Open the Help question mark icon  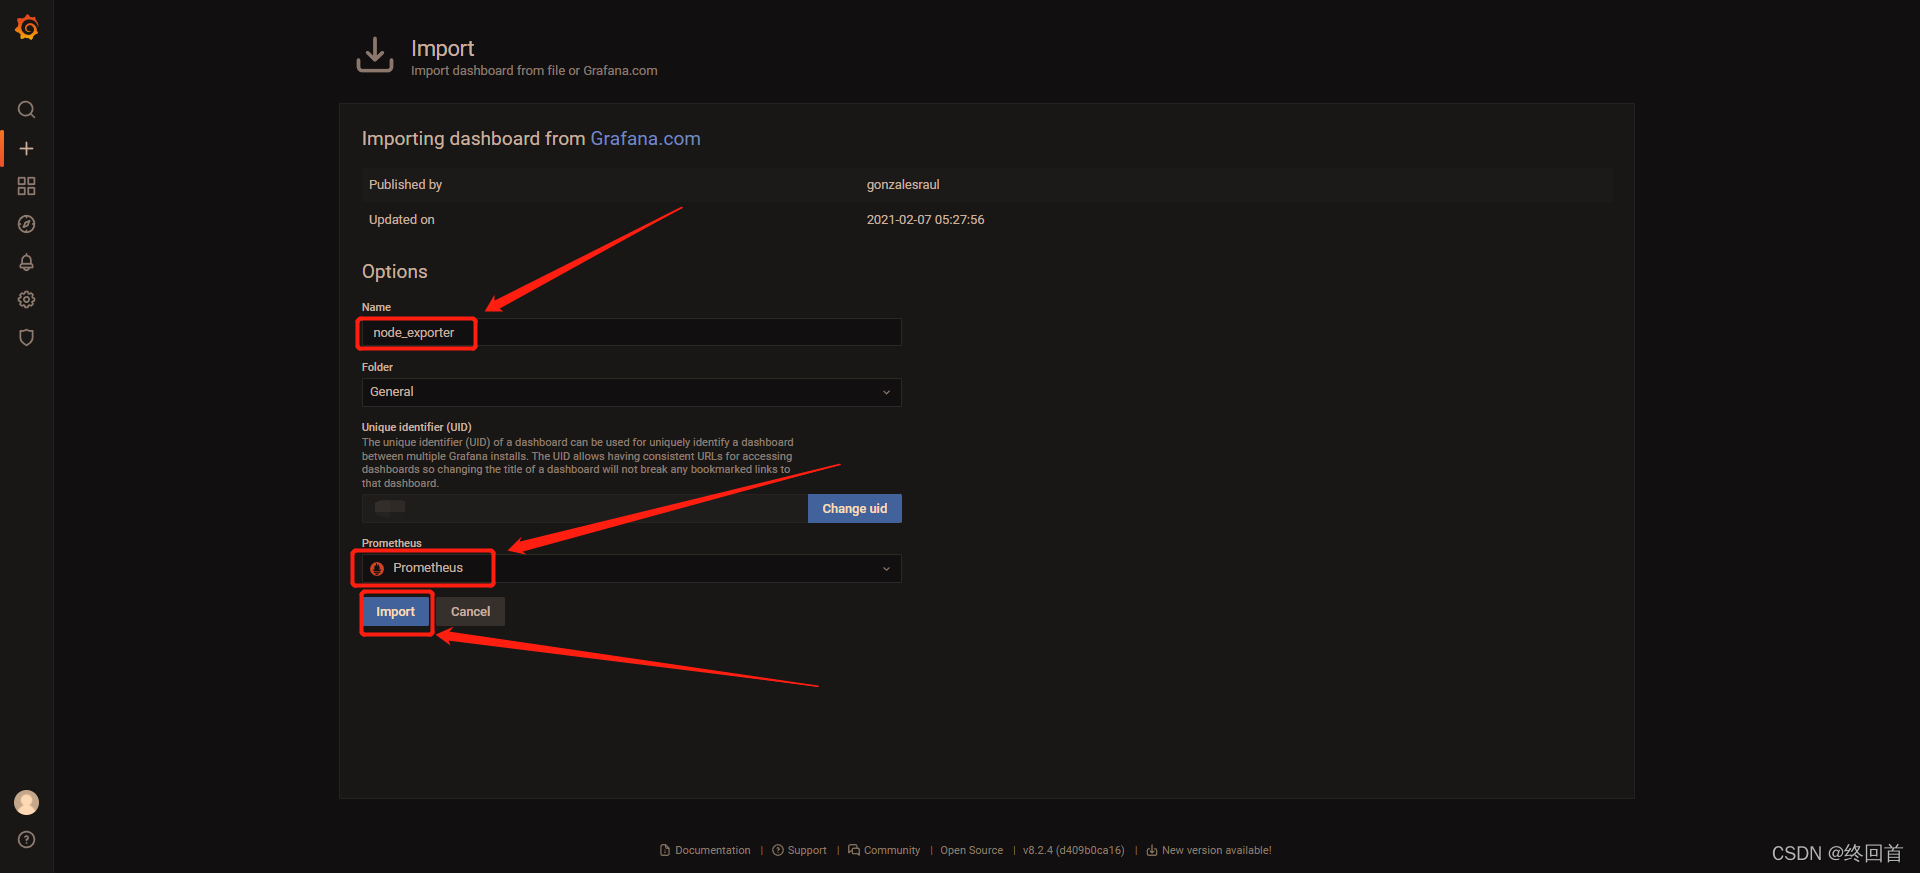(x=27, y=840)
